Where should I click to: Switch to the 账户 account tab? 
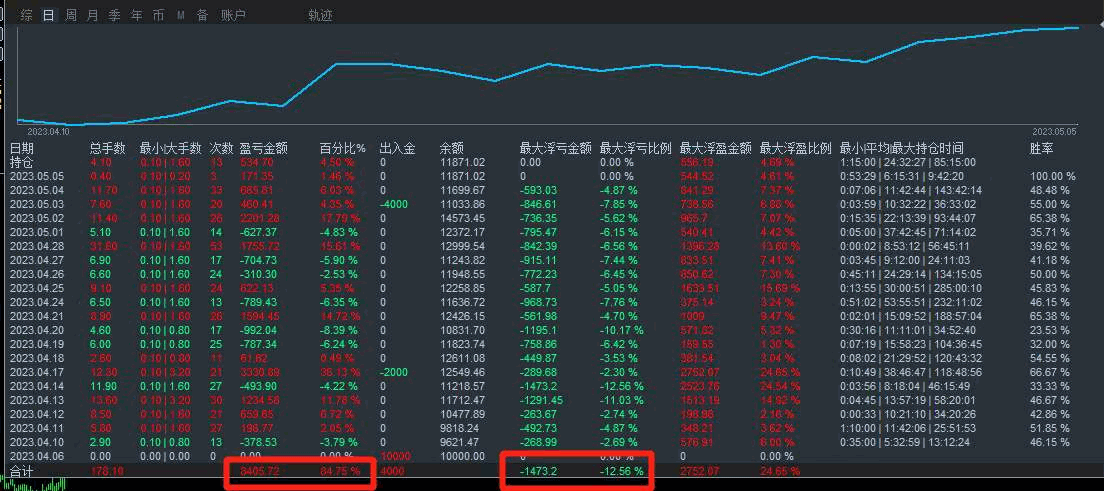234,15
